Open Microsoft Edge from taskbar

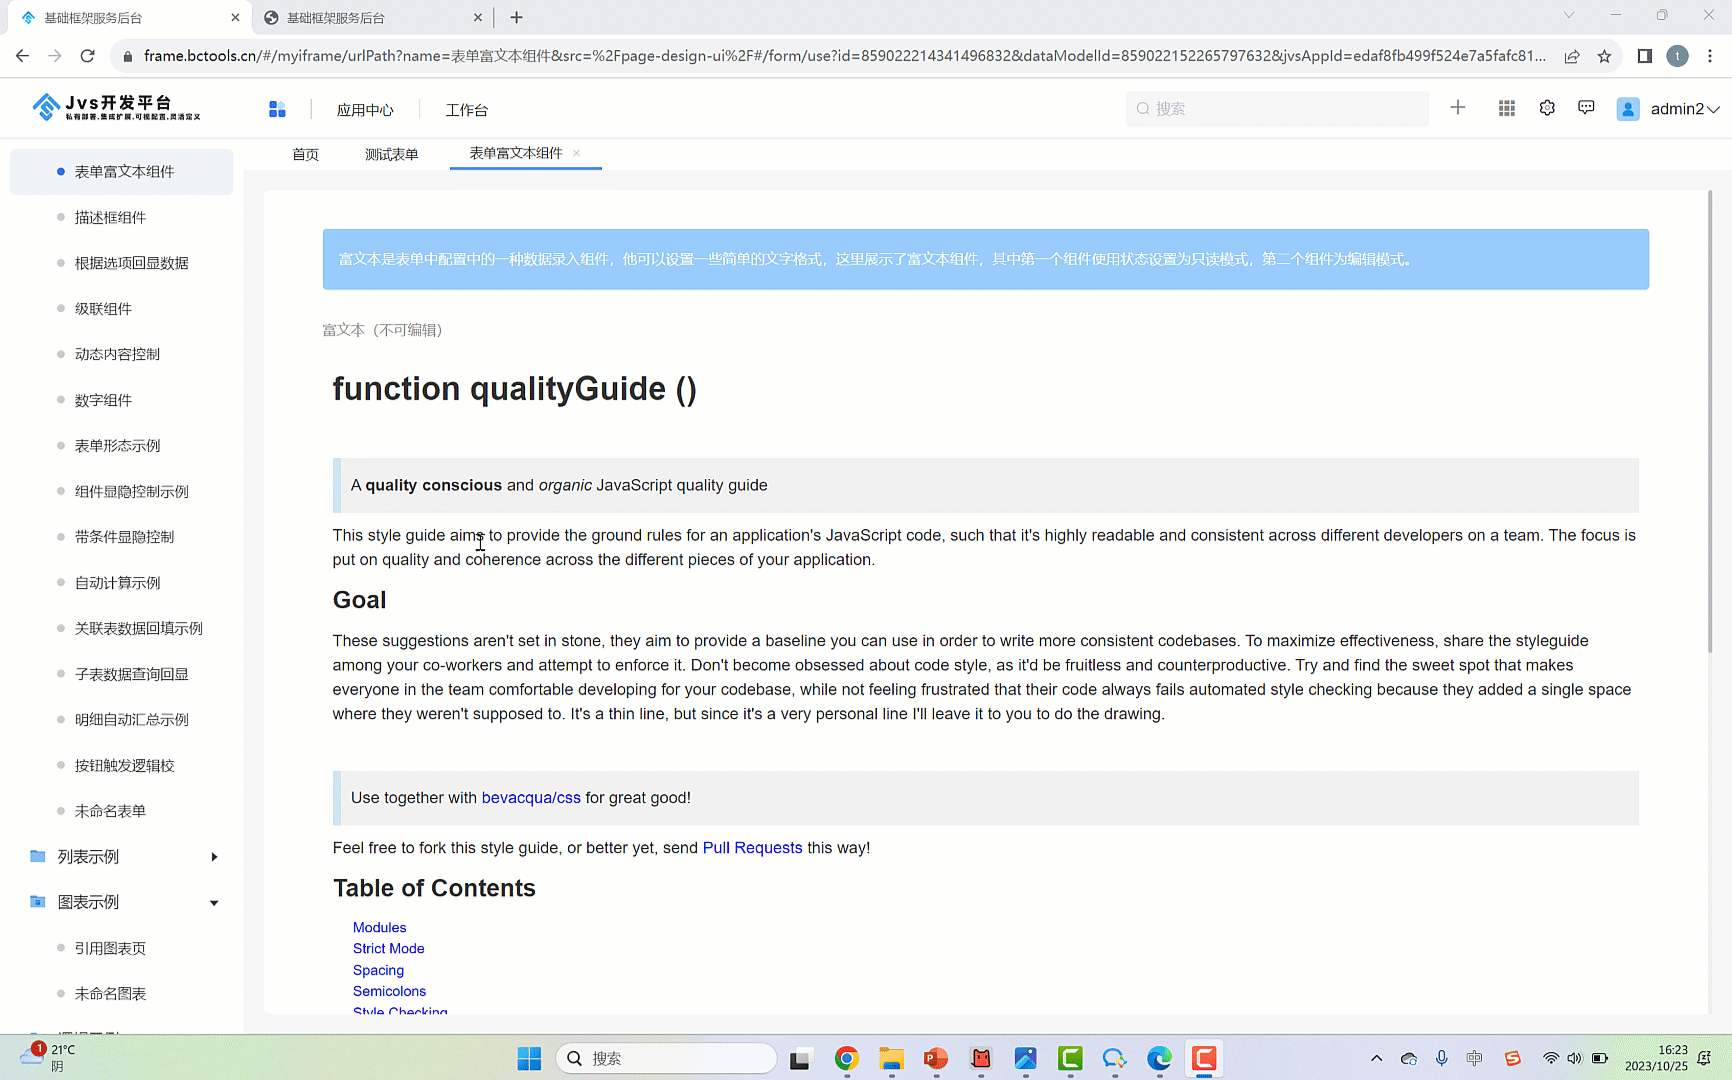(x=1159, y=1058)
